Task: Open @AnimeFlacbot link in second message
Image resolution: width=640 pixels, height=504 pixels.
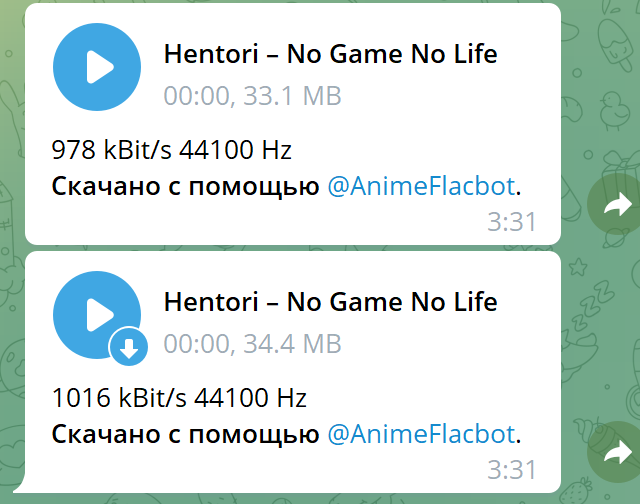Action: [421, 434]
